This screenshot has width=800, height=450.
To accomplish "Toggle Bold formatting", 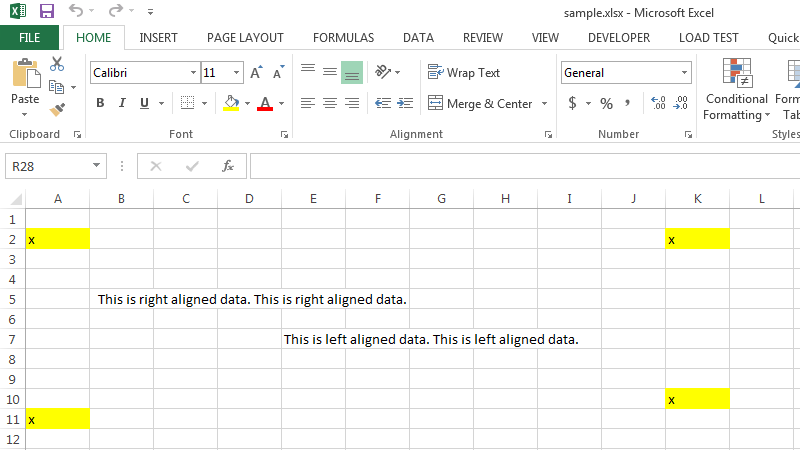I will coord(100,103).
